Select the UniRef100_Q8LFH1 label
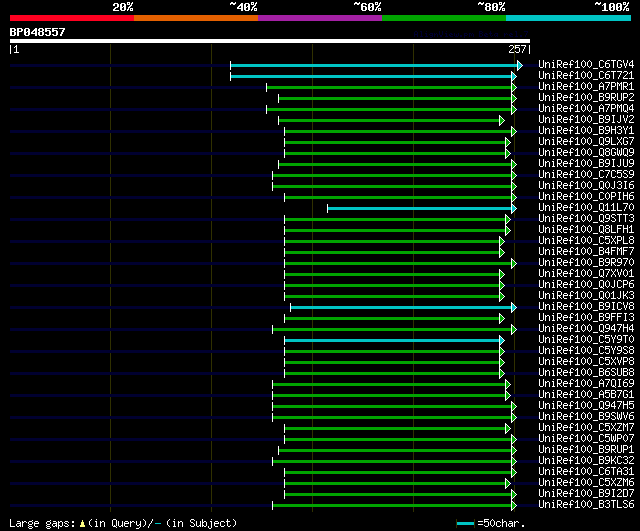This screenshot has width=640, height=531. (x=586, y=230)
